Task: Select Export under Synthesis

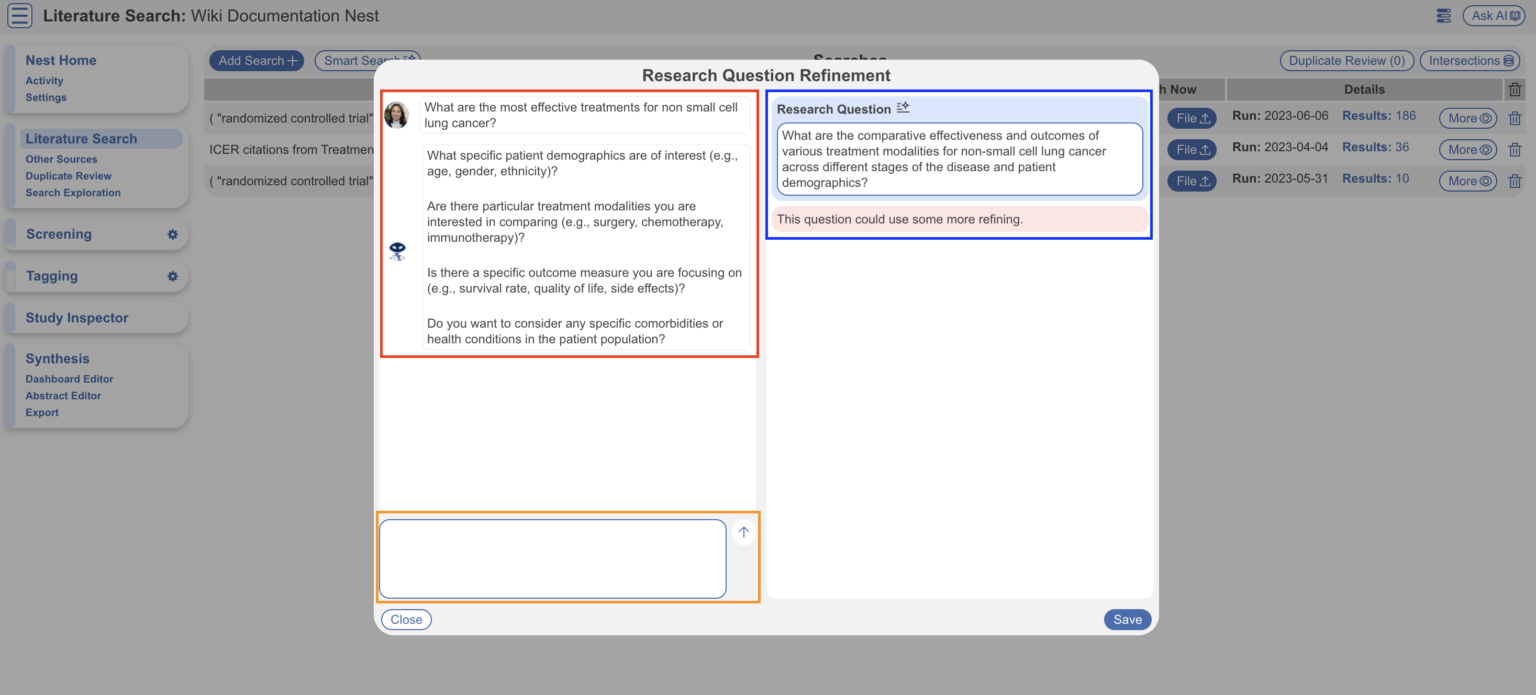Action: pos(42,412)
